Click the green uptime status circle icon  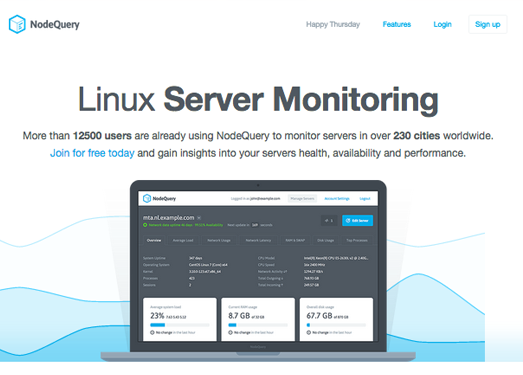click(145, 225)
